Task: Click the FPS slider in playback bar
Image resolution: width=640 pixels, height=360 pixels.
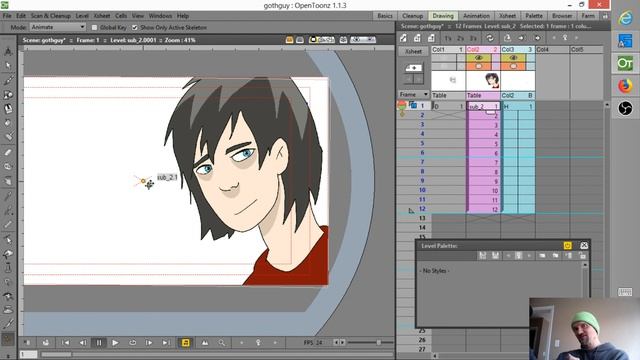Action: click(x=371, y=342)
